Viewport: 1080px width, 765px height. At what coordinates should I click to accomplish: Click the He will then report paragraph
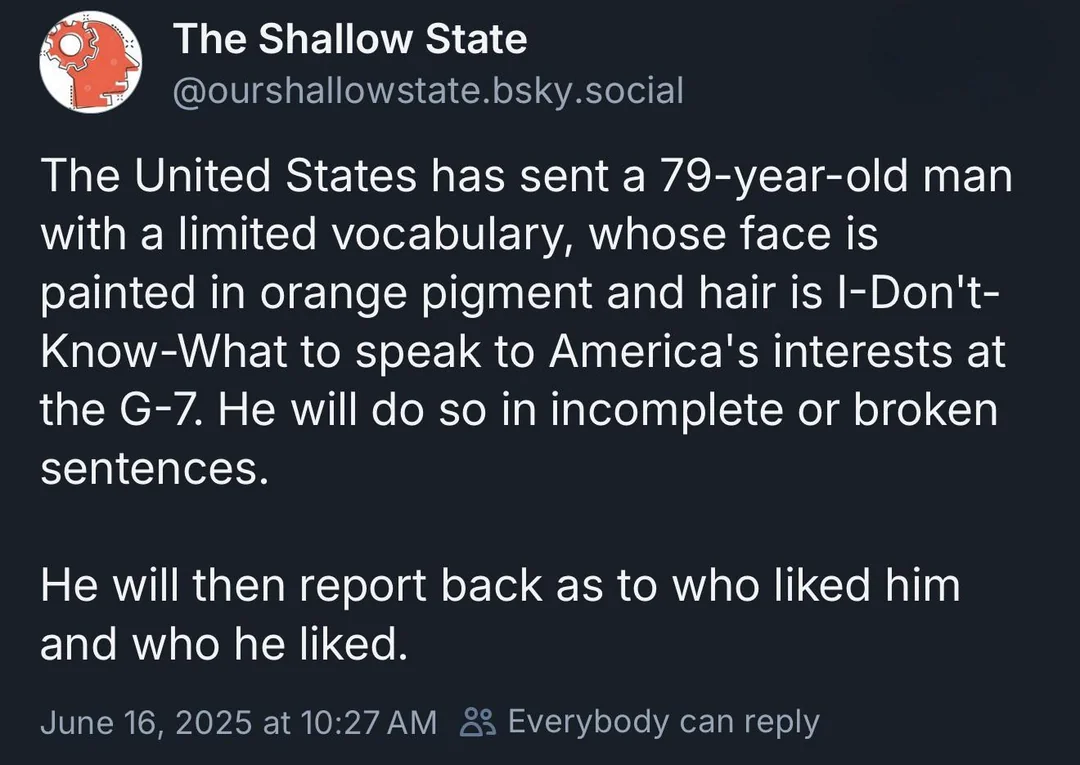click(500, 614)
